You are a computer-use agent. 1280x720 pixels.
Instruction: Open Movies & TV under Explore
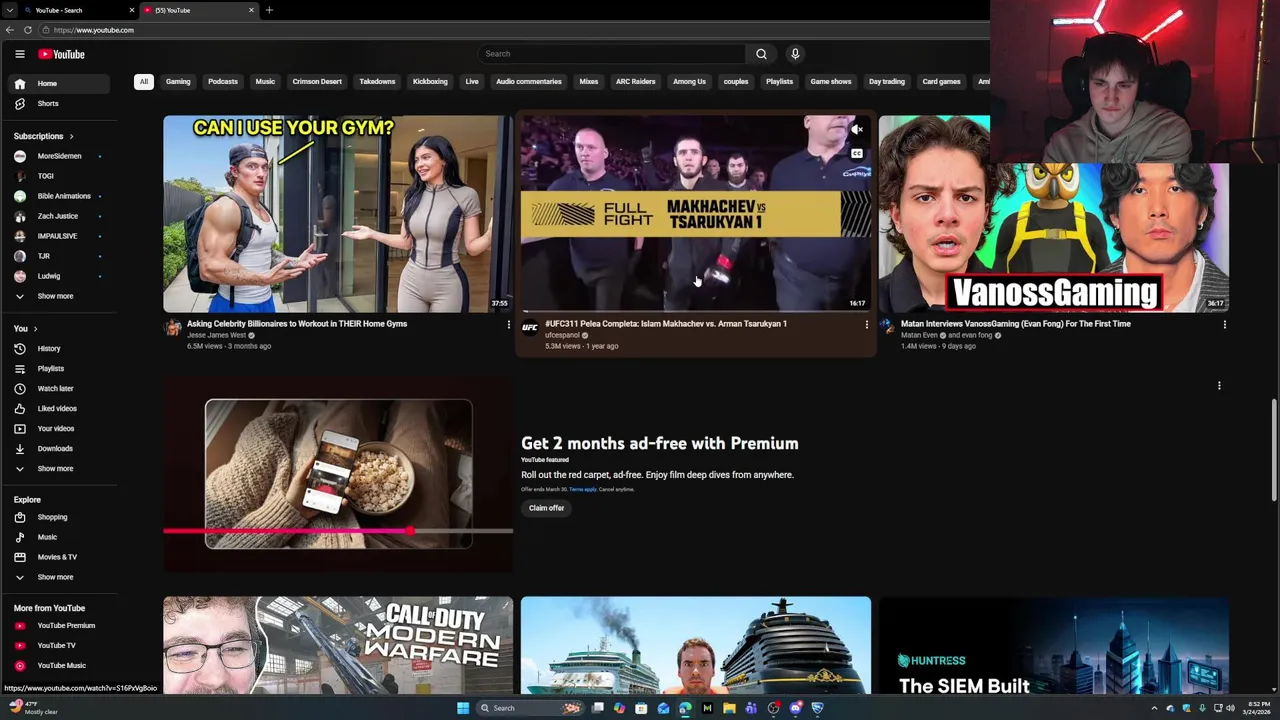tap(60, 558)
